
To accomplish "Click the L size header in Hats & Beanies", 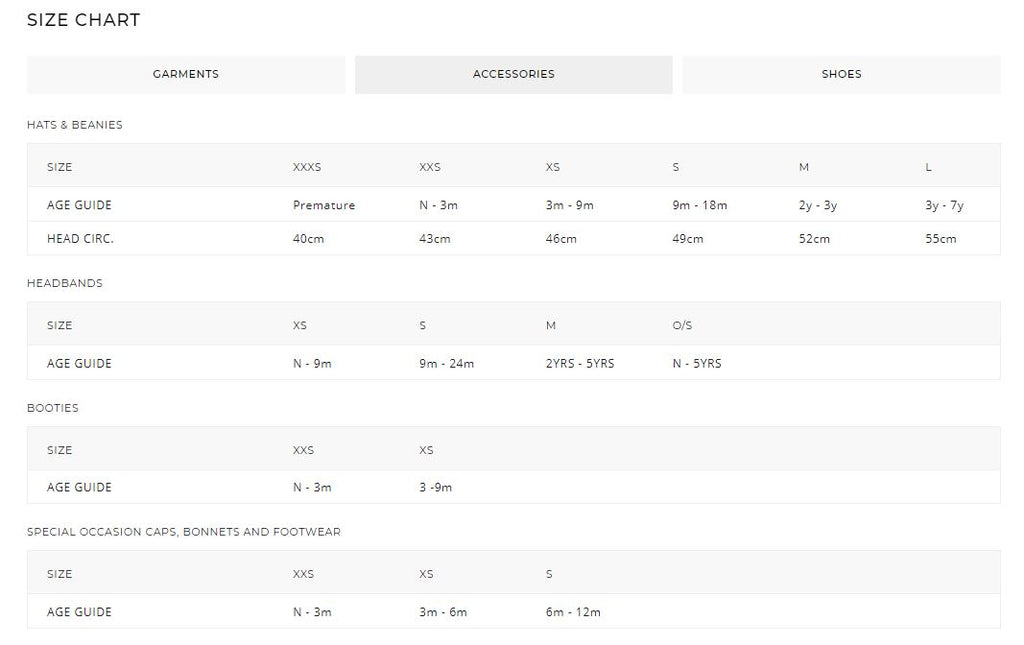I will [929, 167].
